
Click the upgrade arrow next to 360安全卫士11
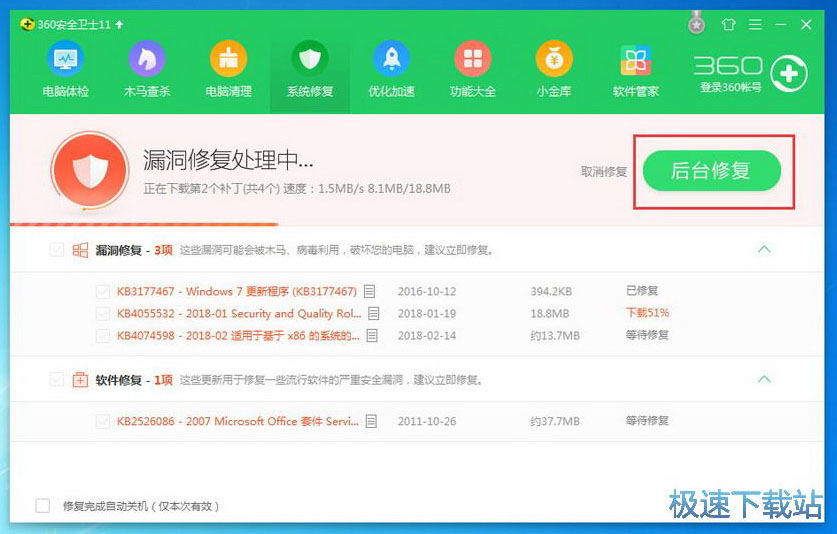coord(119,25)
